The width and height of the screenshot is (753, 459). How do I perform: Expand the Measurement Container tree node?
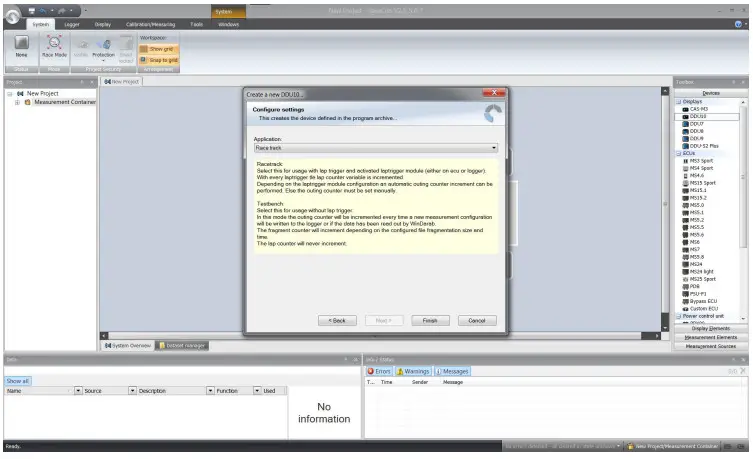pos(17,102)
